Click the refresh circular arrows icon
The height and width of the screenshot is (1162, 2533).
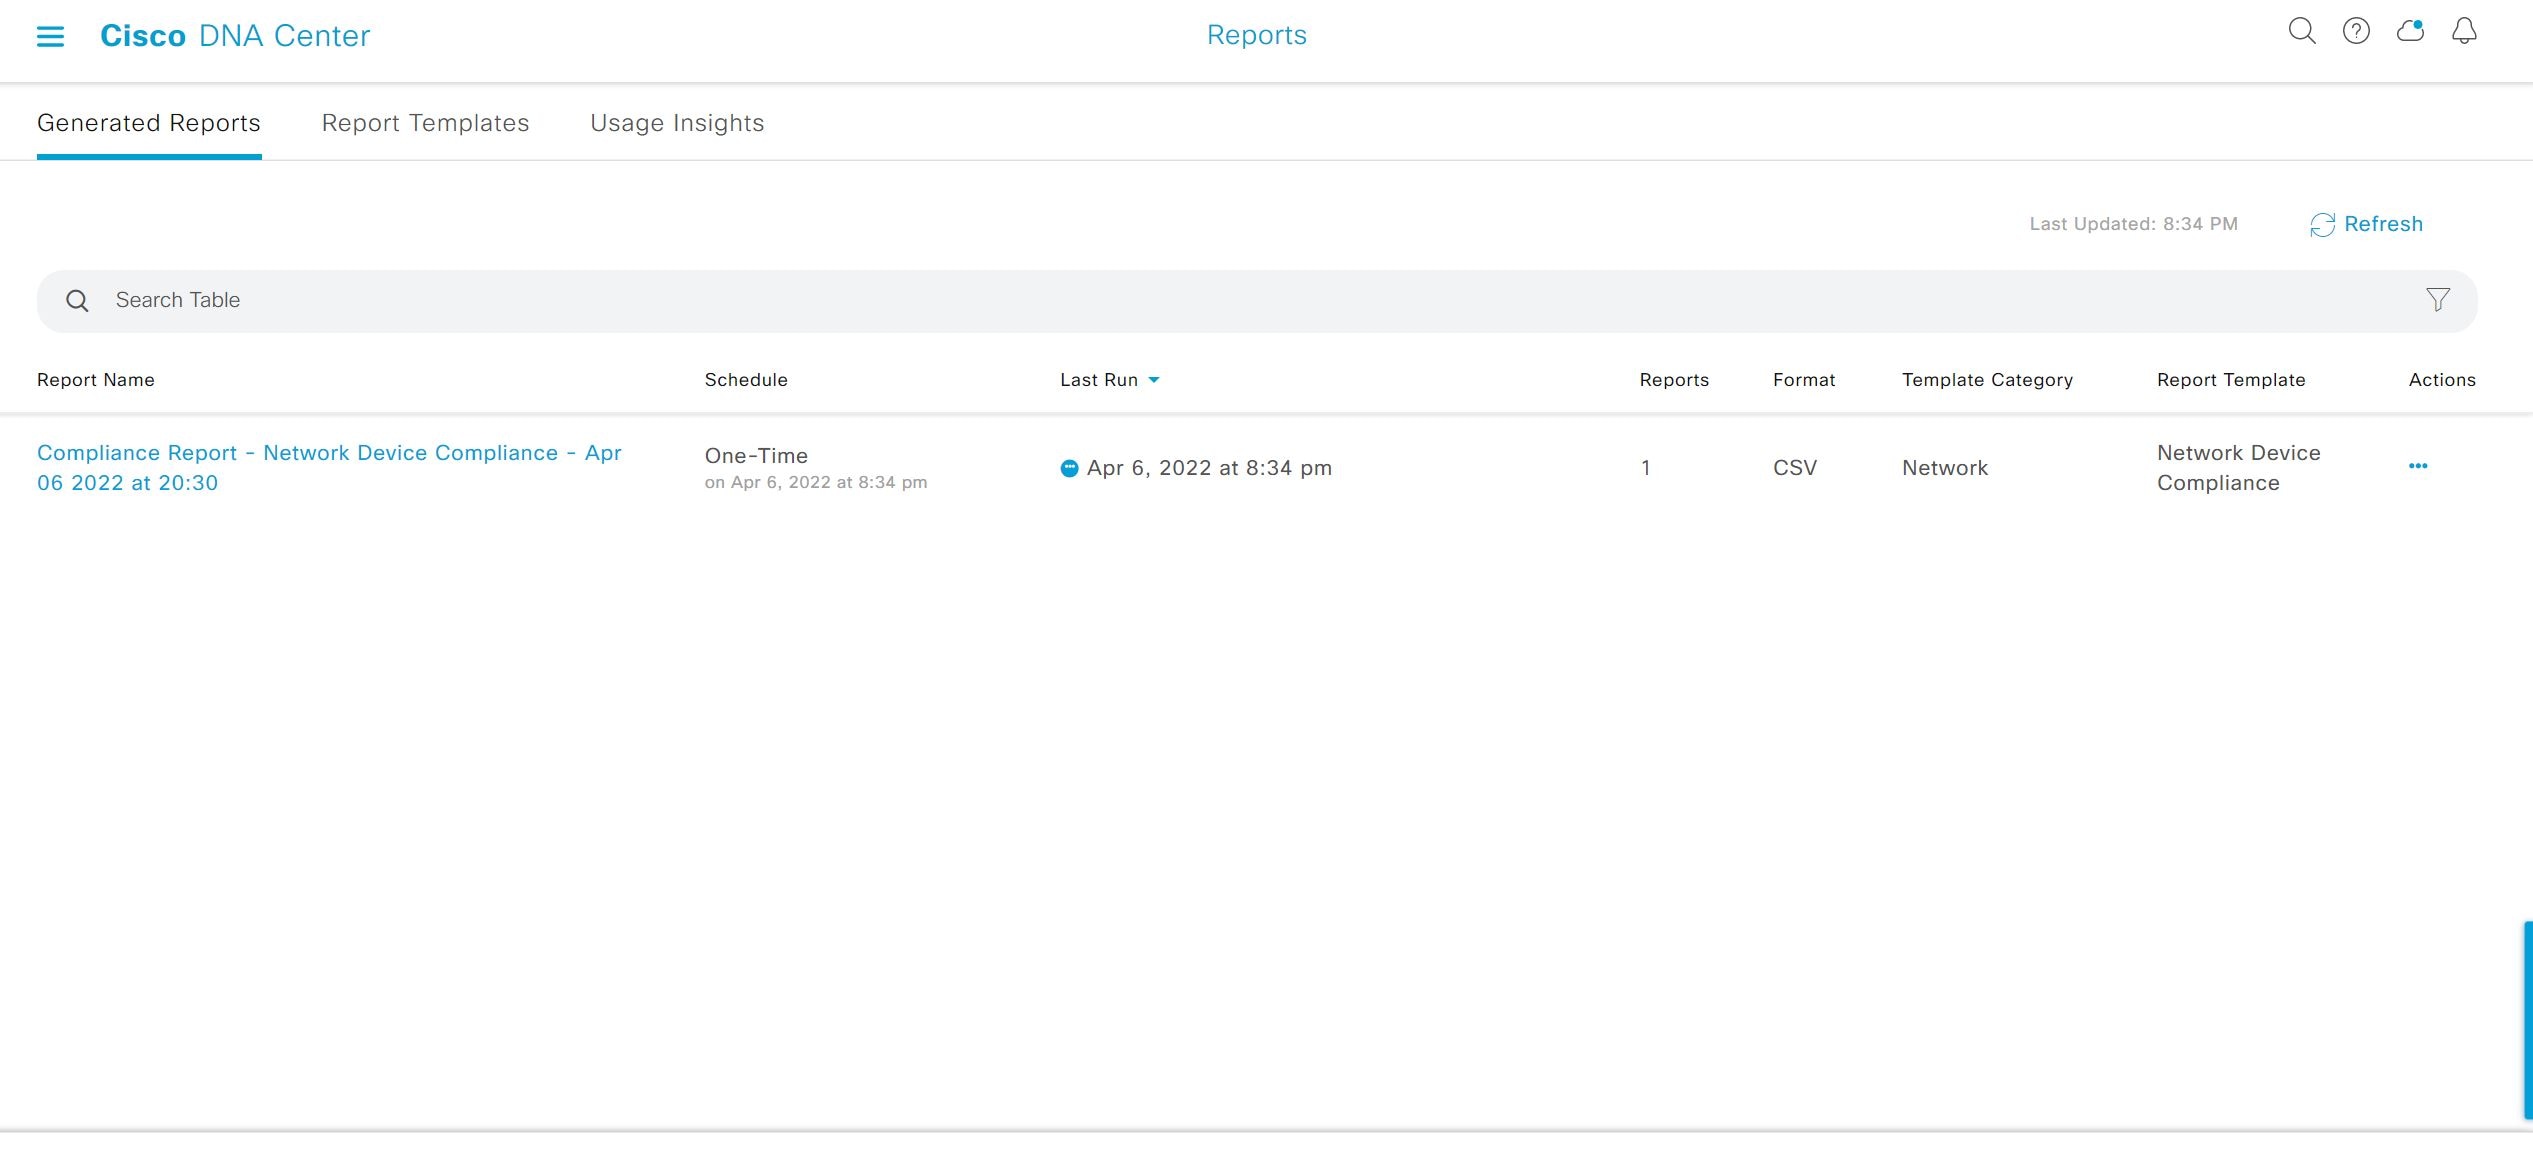(x=2321, y=225)
